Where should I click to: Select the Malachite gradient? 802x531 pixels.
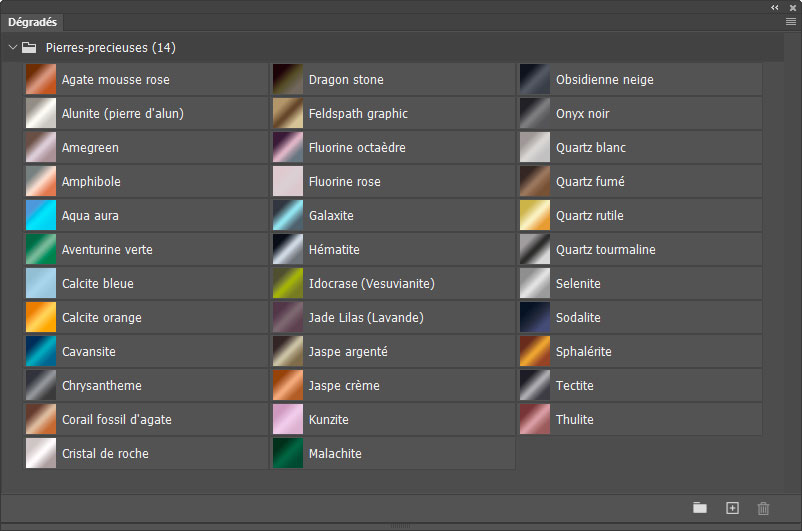[288, 454]
